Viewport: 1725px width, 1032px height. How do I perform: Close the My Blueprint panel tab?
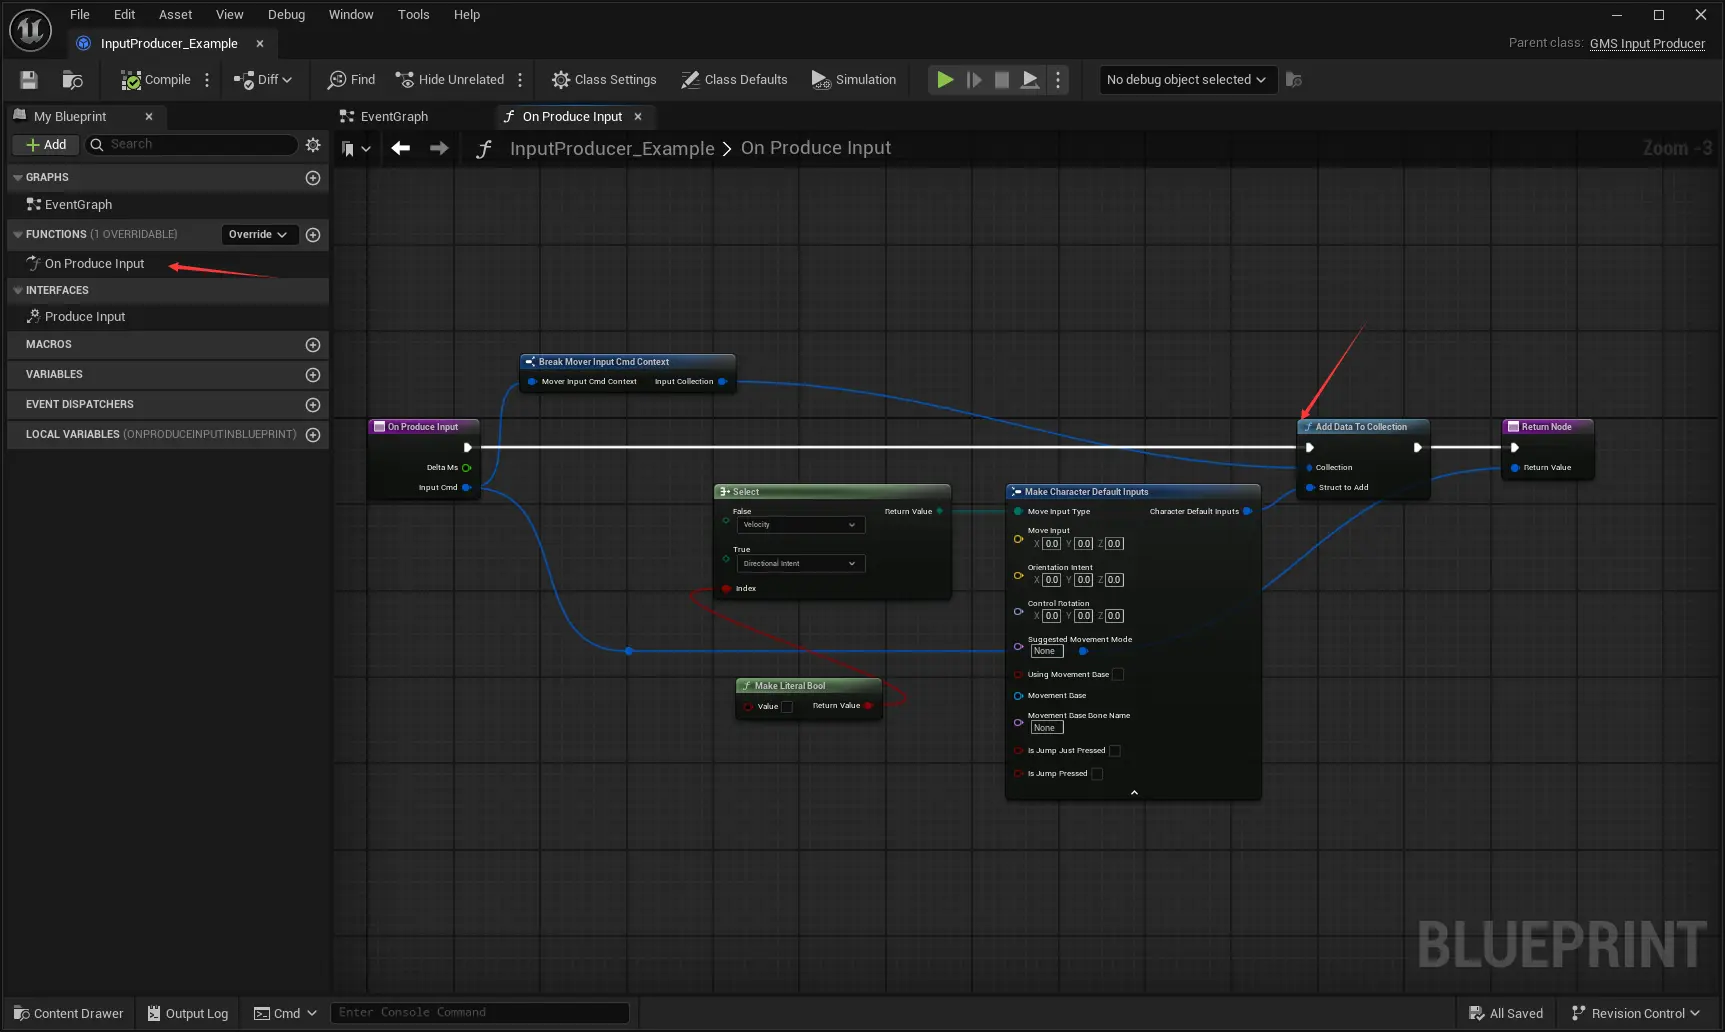[149, 117]
